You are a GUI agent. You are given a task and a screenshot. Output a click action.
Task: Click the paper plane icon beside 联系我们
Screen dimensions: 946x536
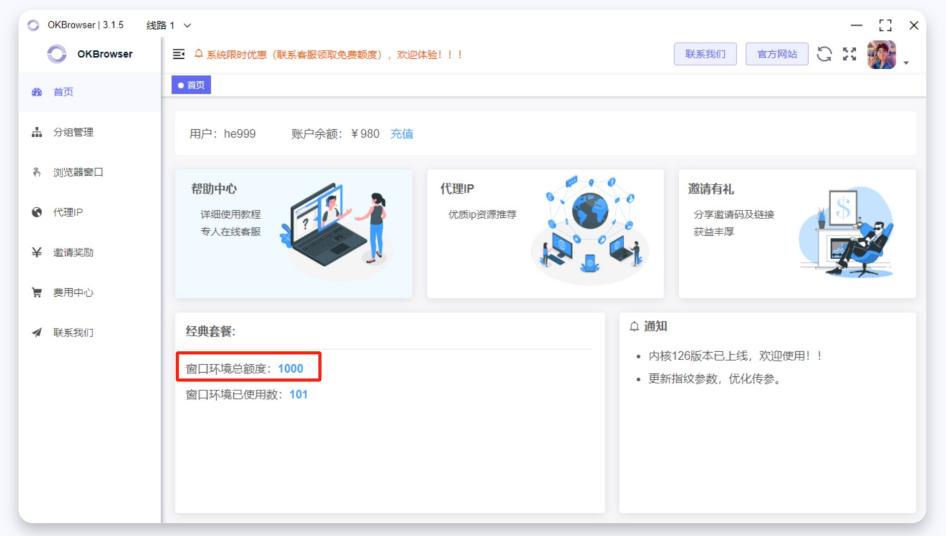[x=37, y=332]
